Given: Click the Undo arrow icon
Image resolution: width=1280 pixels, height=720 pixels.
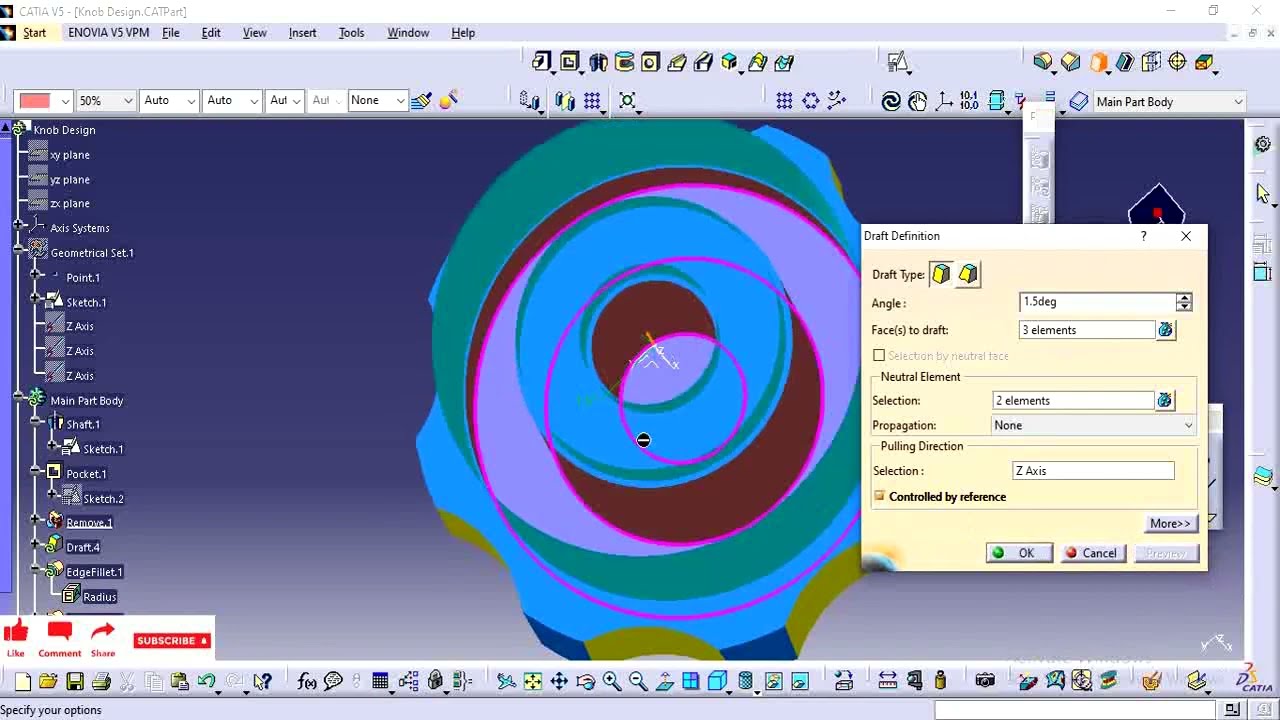Looking at the screenshot, I should [207, 682].
